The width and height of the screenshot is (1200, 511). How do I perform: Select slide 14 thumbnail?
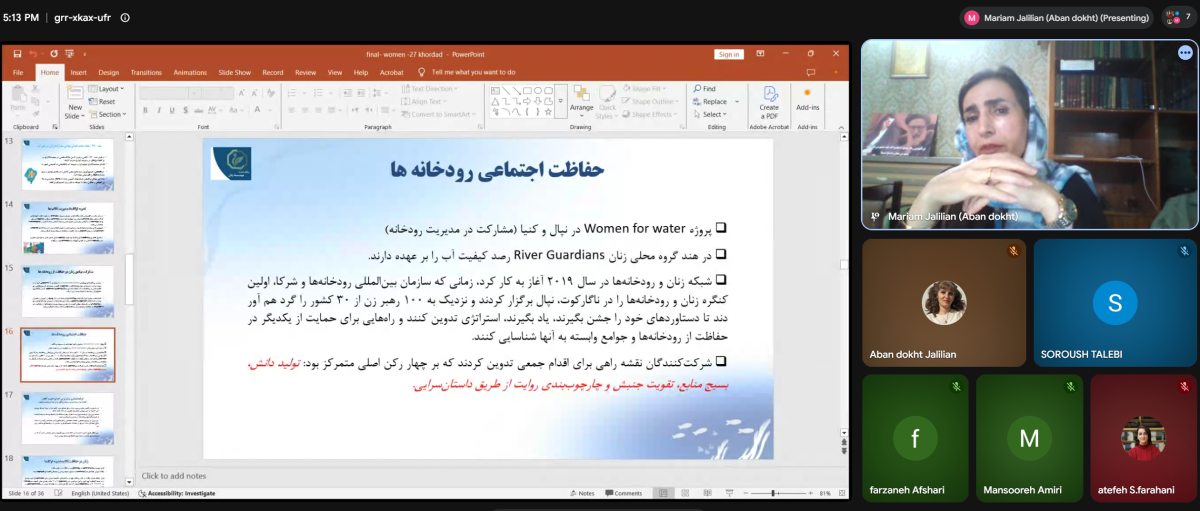[68, 227]
